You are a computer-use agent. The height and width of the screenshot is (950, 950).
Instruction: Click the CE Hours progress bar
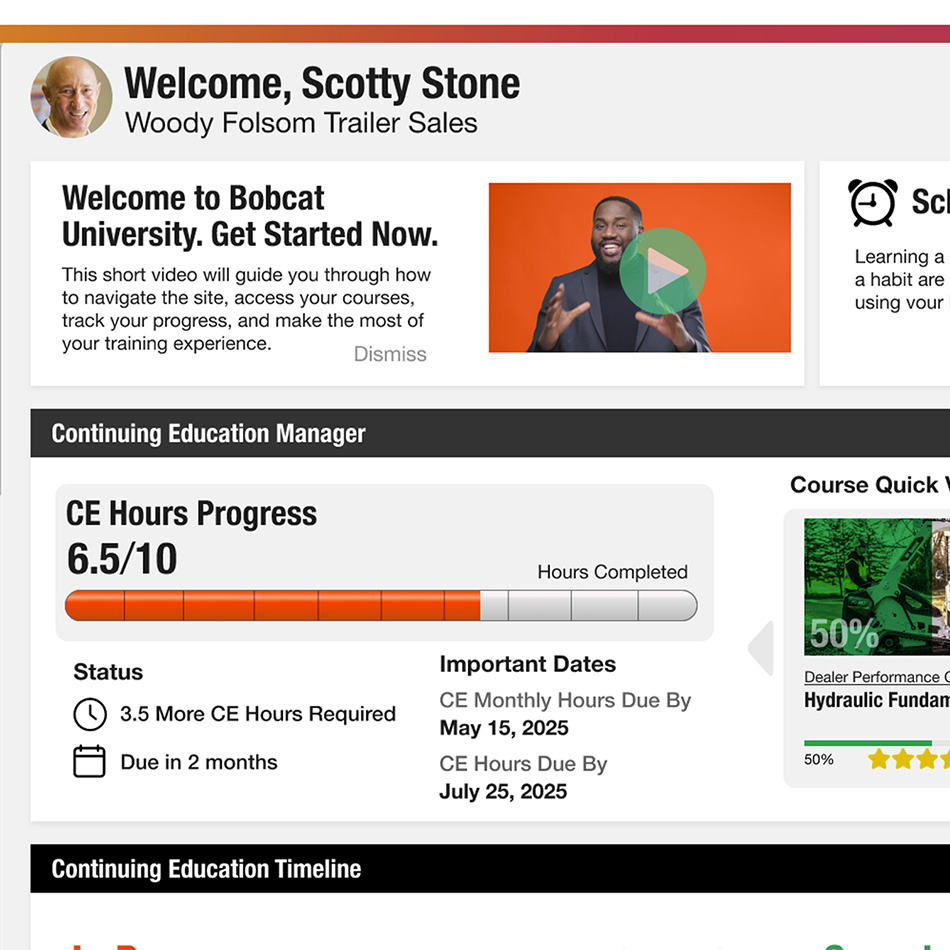tap(380, 606)
